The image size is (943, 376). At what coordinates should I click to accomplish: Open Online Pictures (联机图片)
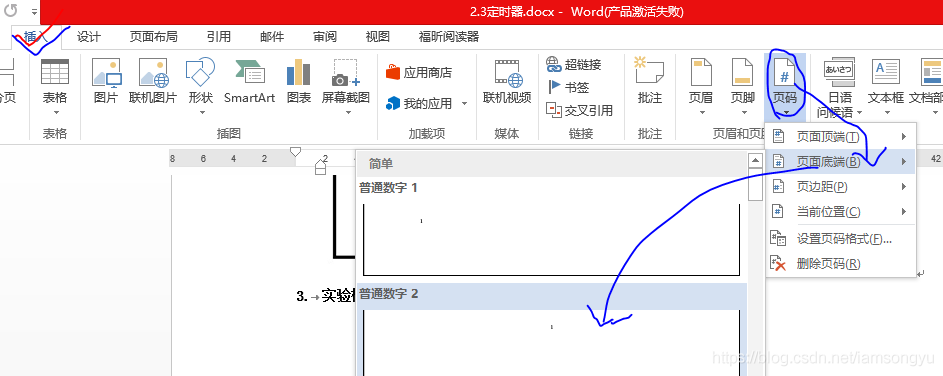point(153,80)
